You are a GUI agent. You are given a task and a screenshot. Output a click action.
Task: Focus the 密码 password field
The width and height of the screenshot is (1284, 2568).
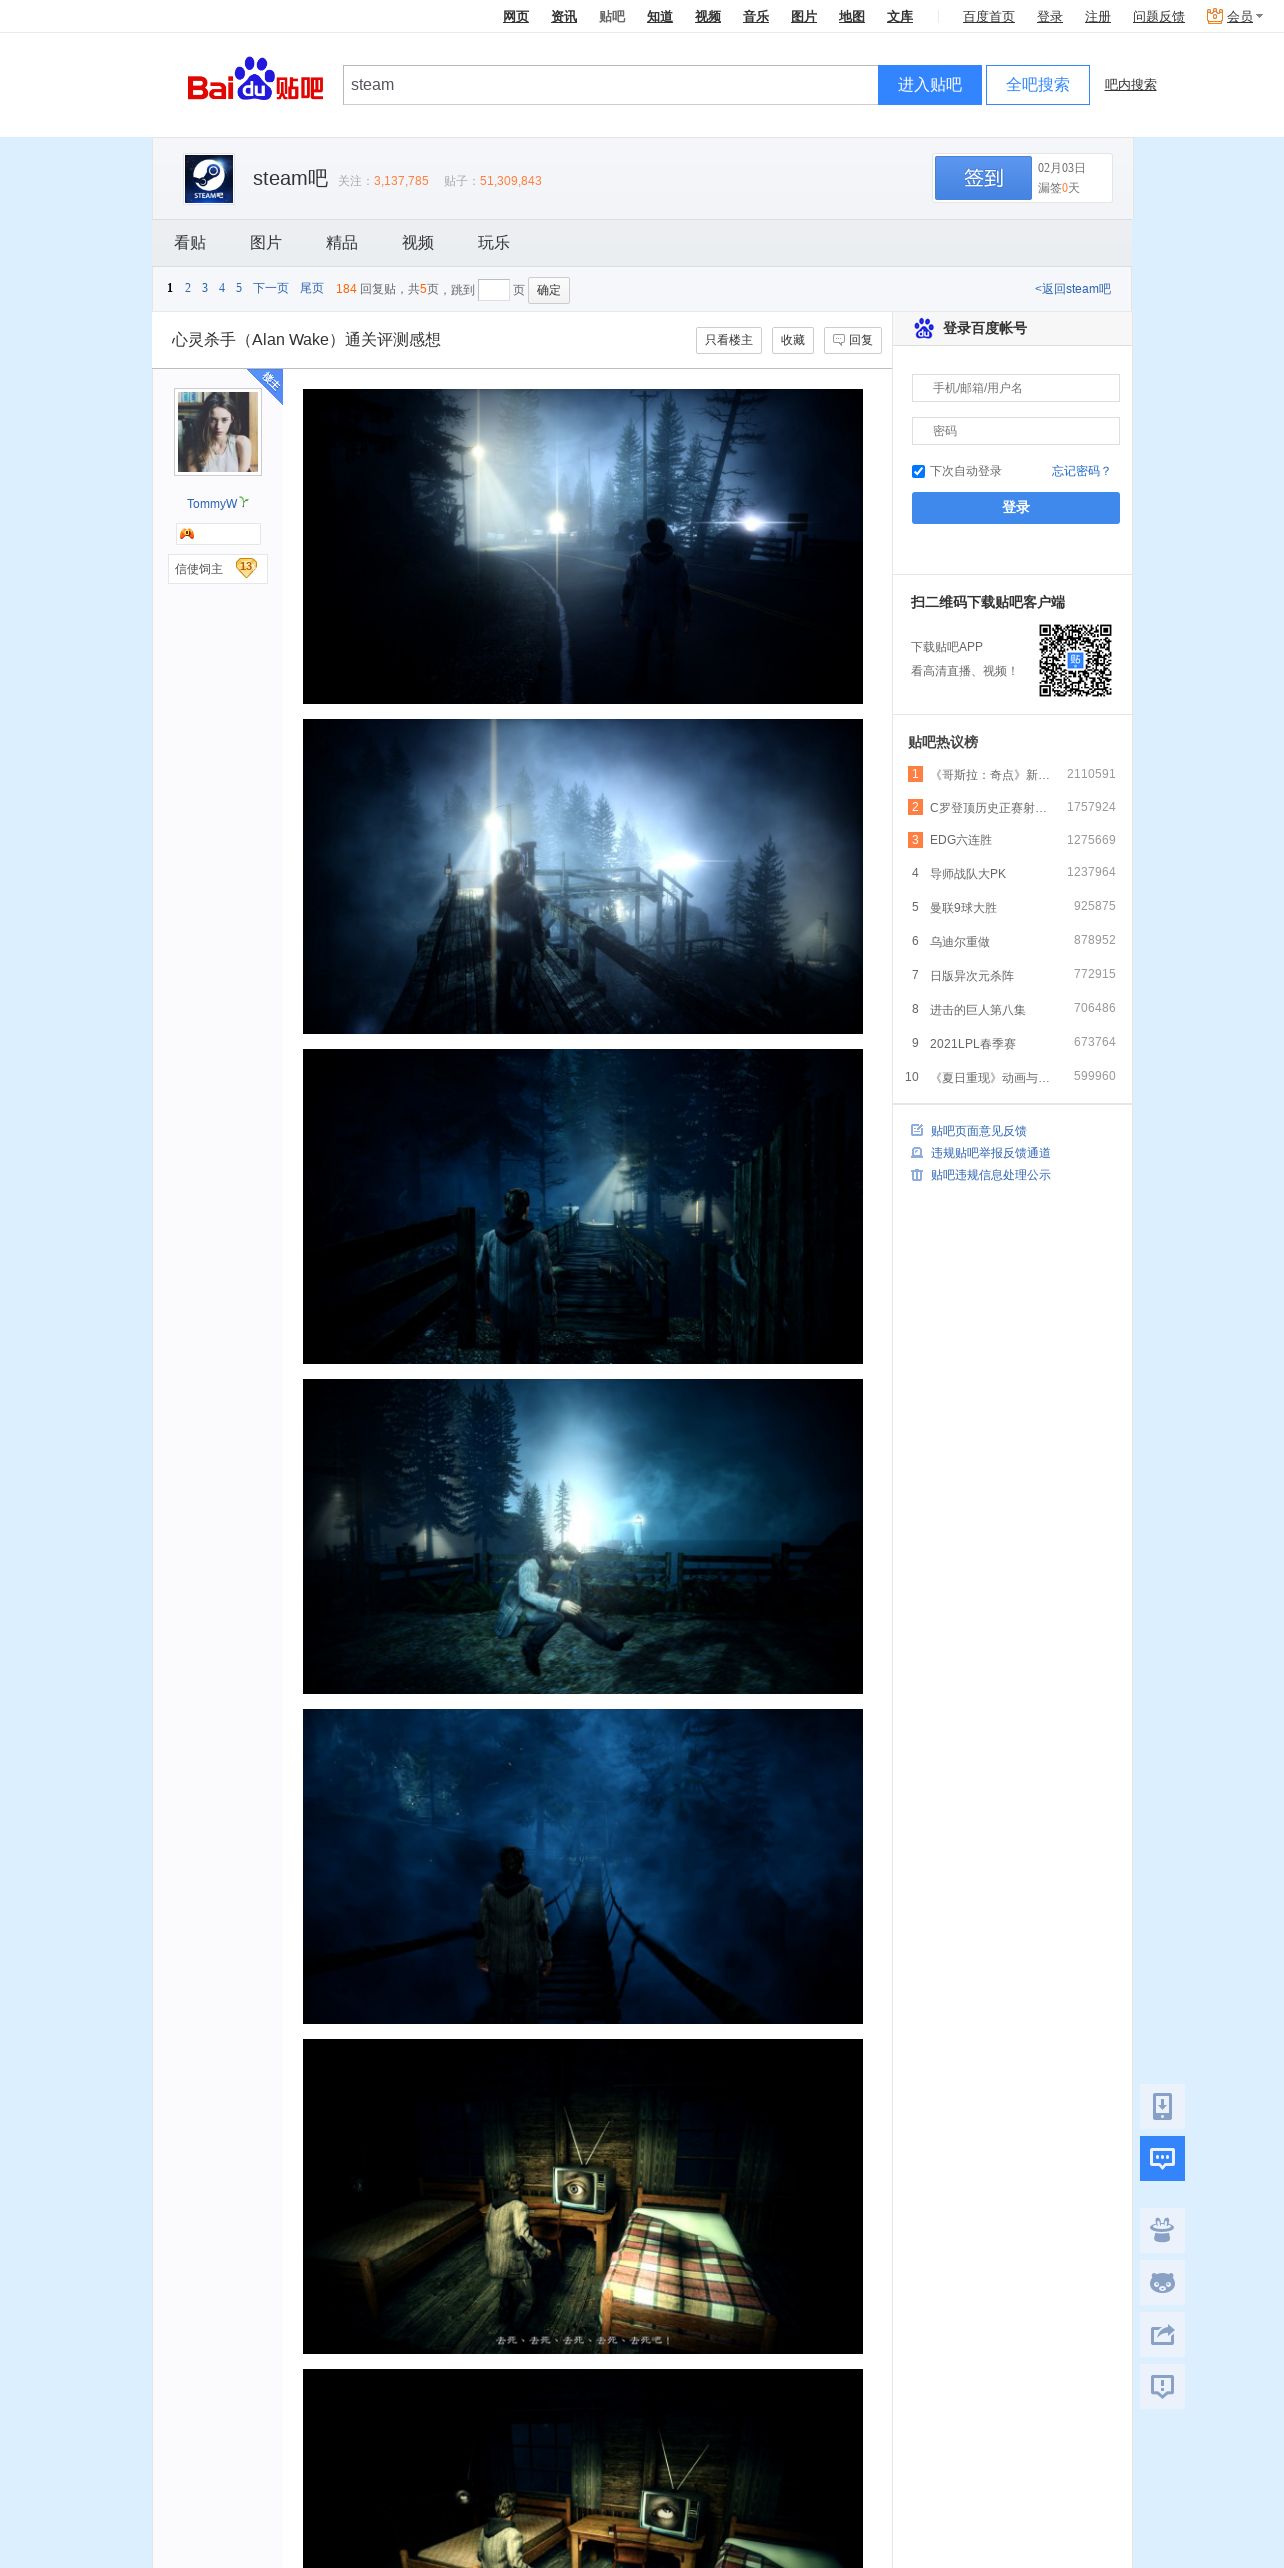tap(1016, 431)
